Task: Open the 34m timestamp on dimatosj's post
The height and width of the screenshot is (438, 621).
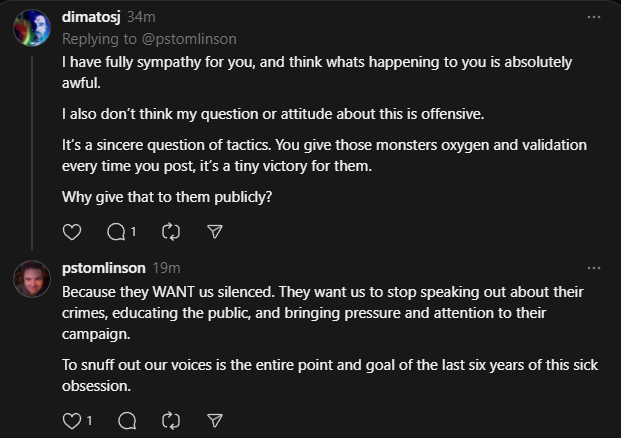Action: point(141,17)
